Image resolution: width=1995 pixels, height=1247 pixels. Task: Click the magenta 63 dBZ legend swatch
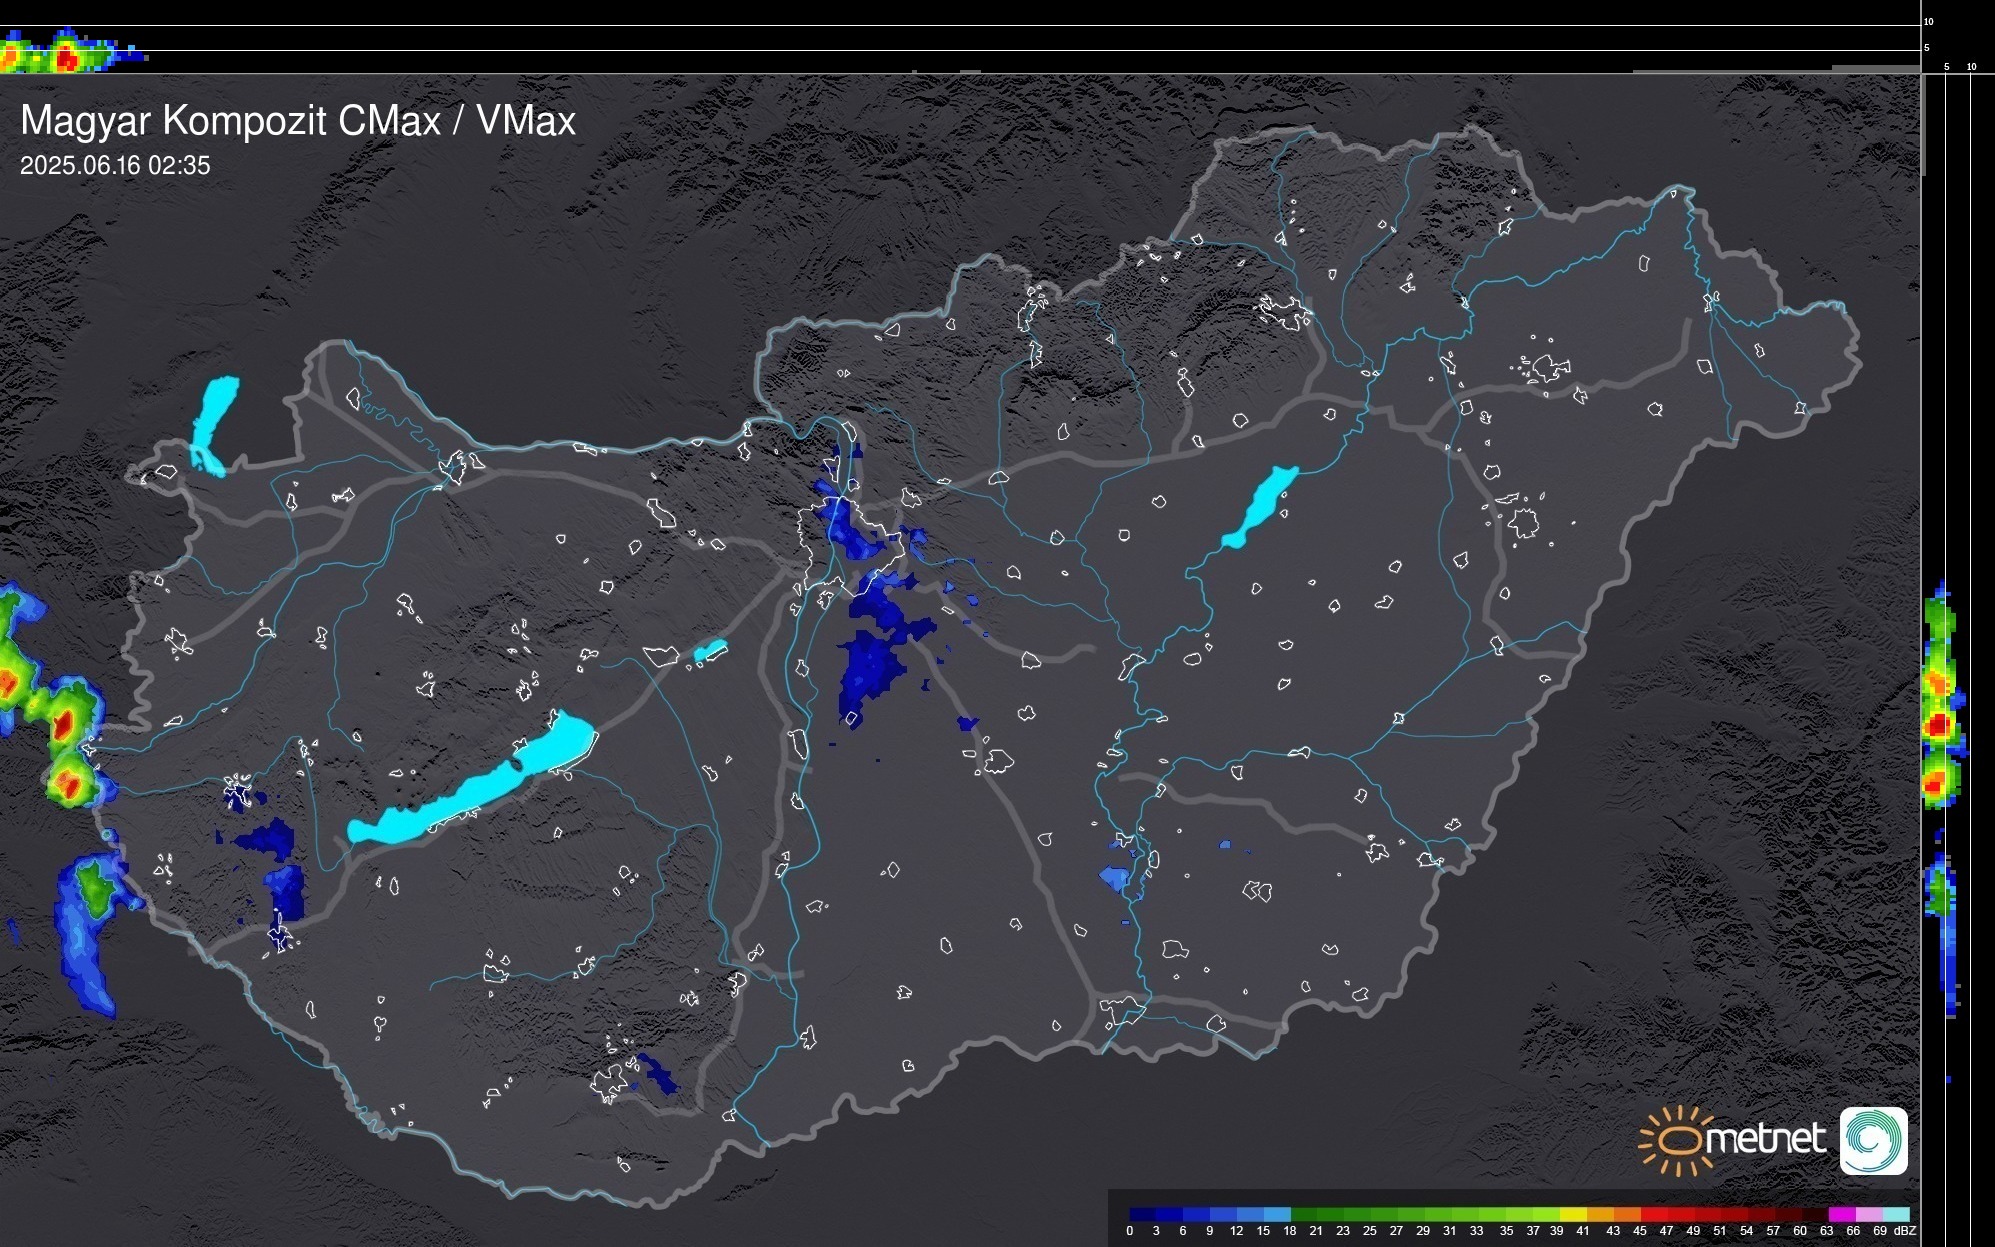click(1840, 1214)
